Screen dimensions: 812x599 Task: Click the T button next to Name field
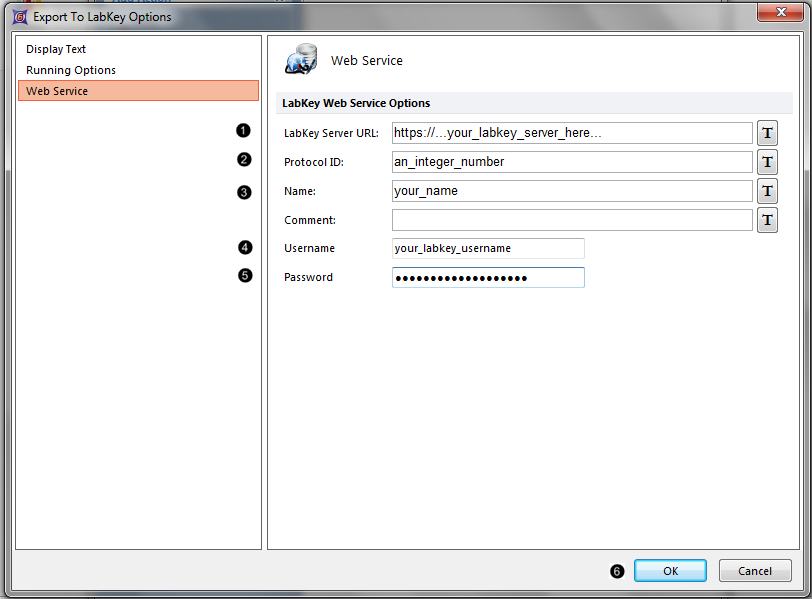click(767, 191)
